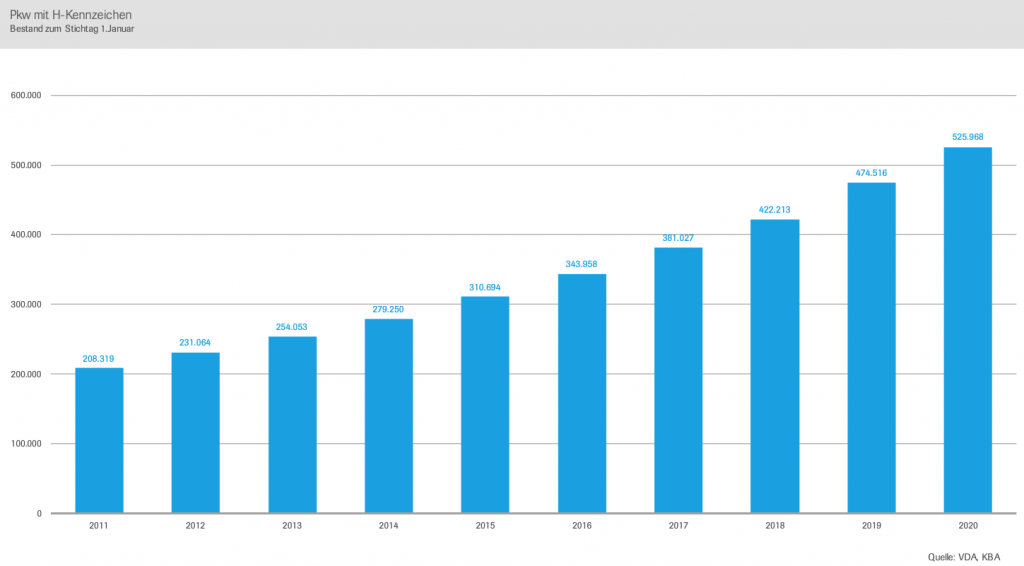Click the tallest bar for 2020
This screenshot has width=1024, height=566.
coord(968,330)
